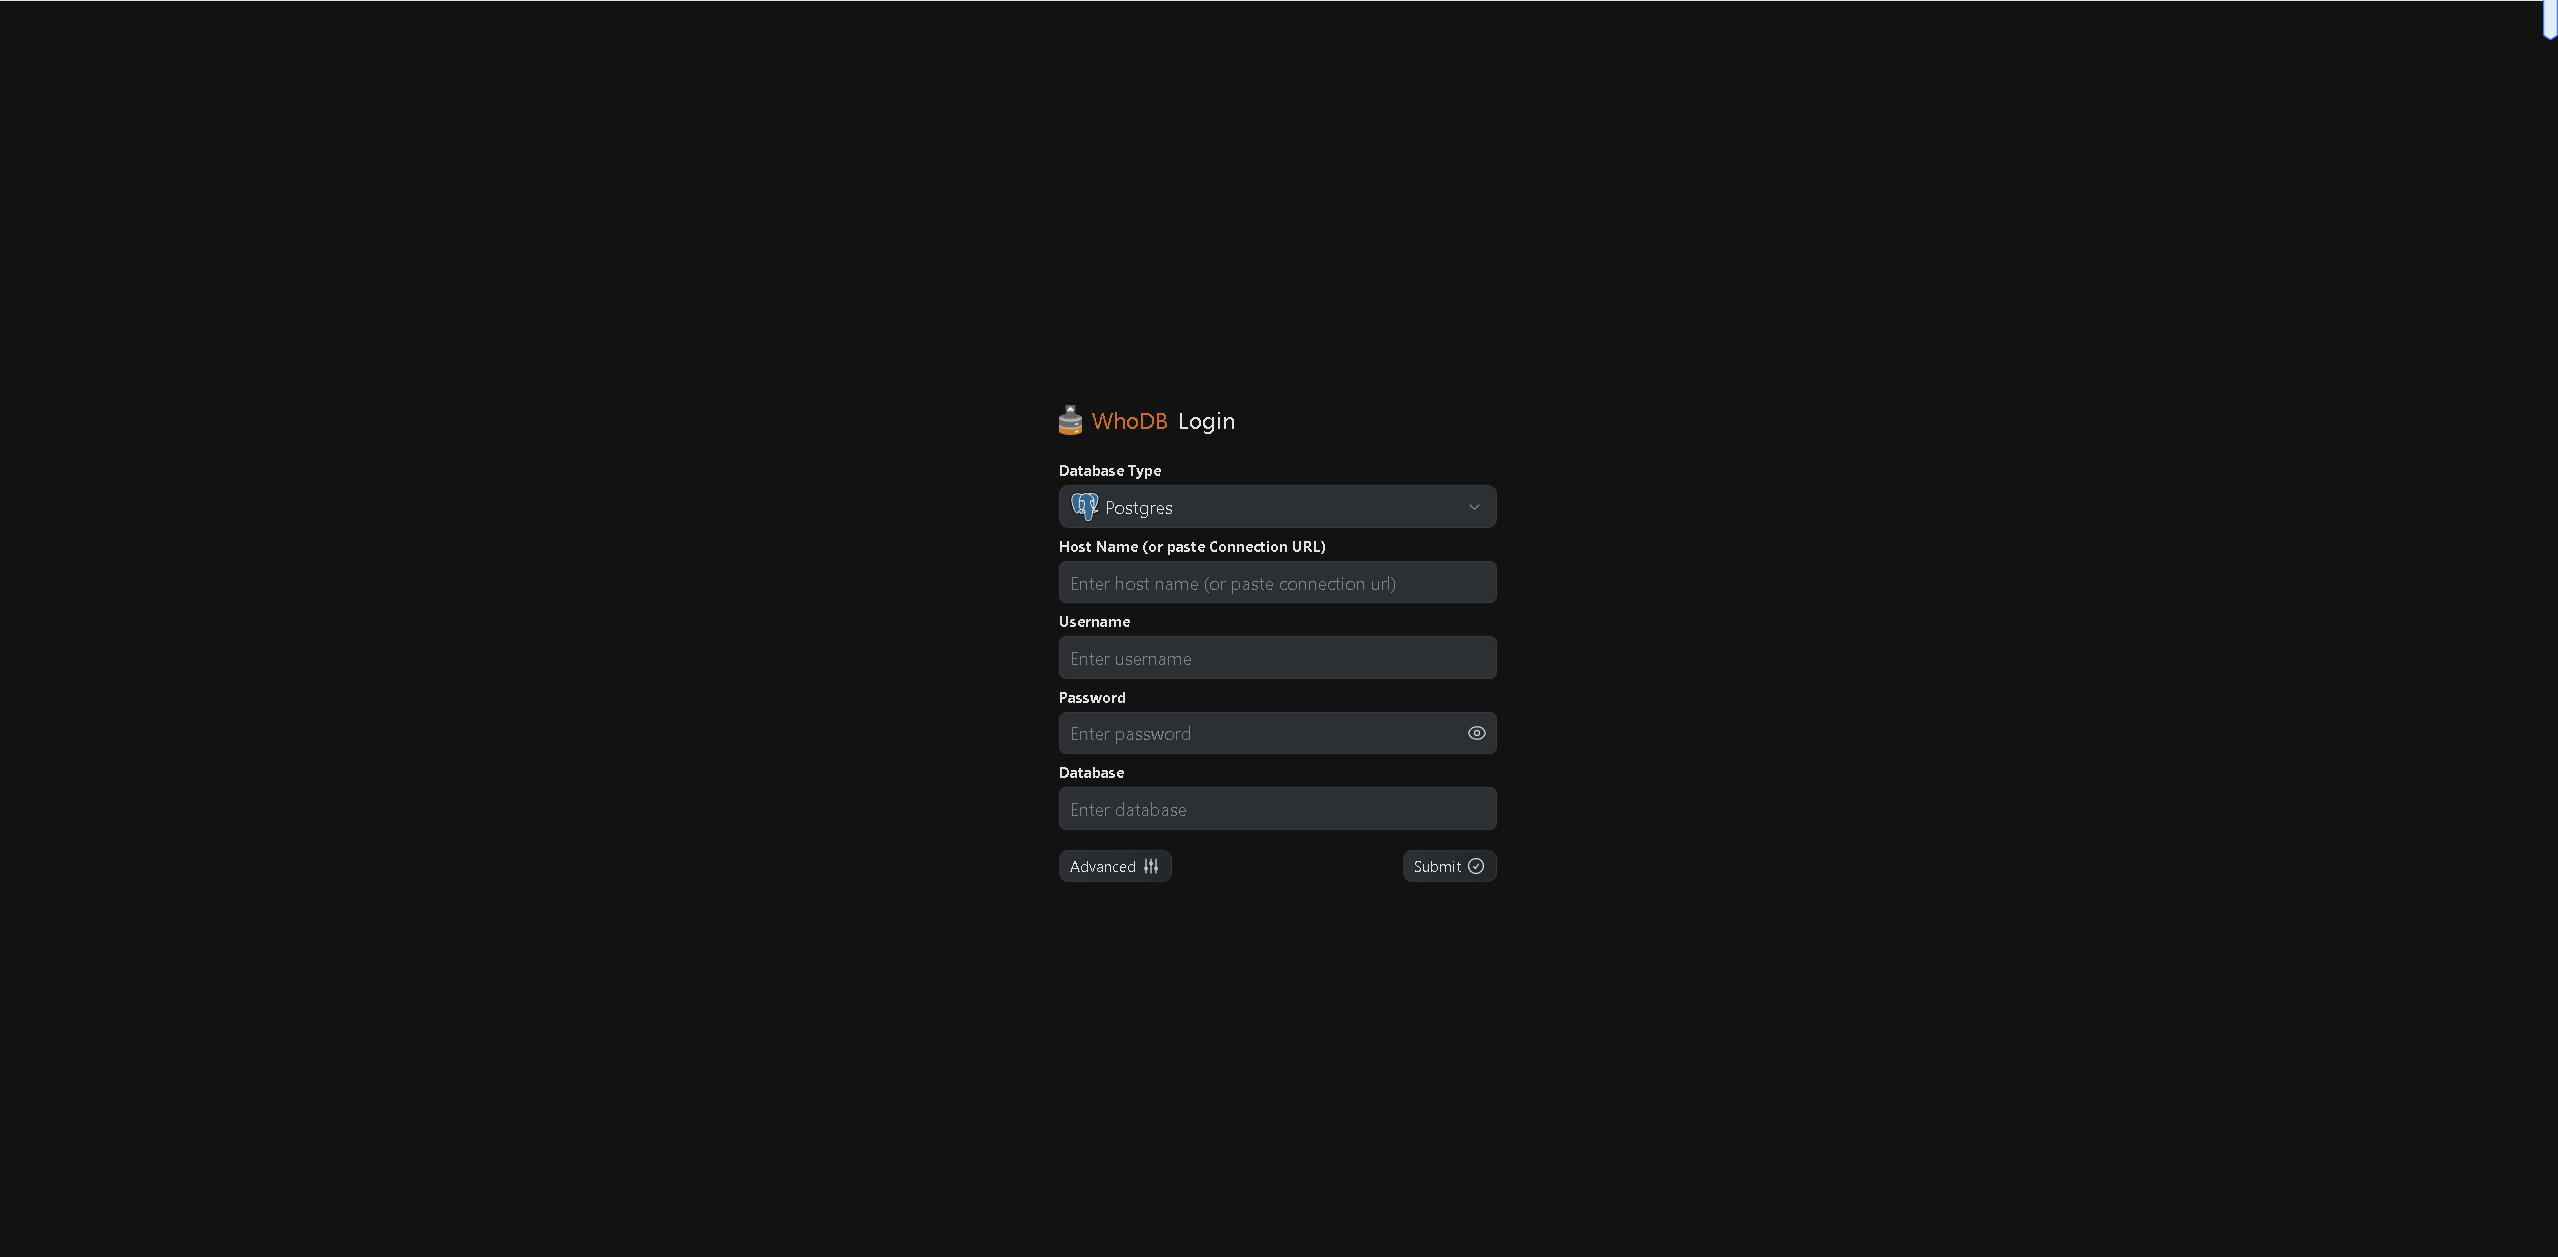This screenshot has width=2558, height=1257.
Task: Click the blue bookmark ribbon in top-right corner
Action: (x=2549, y=20)
